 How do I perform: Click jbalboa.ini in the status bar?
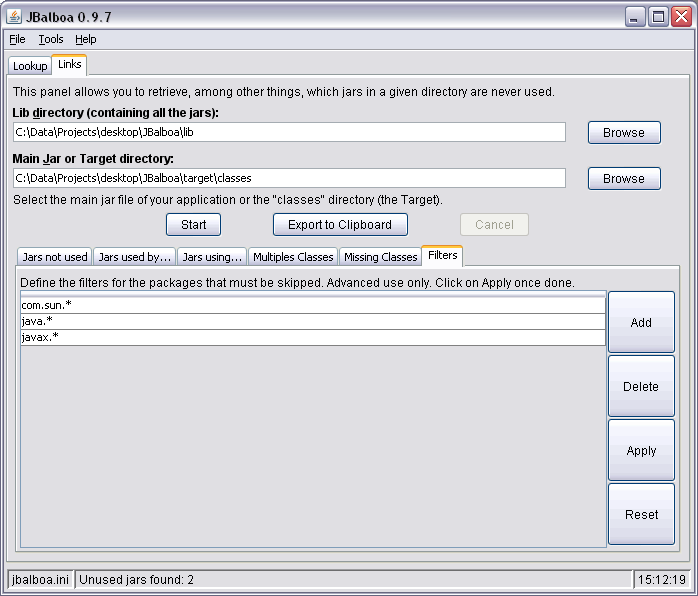(x=41, y=580)
